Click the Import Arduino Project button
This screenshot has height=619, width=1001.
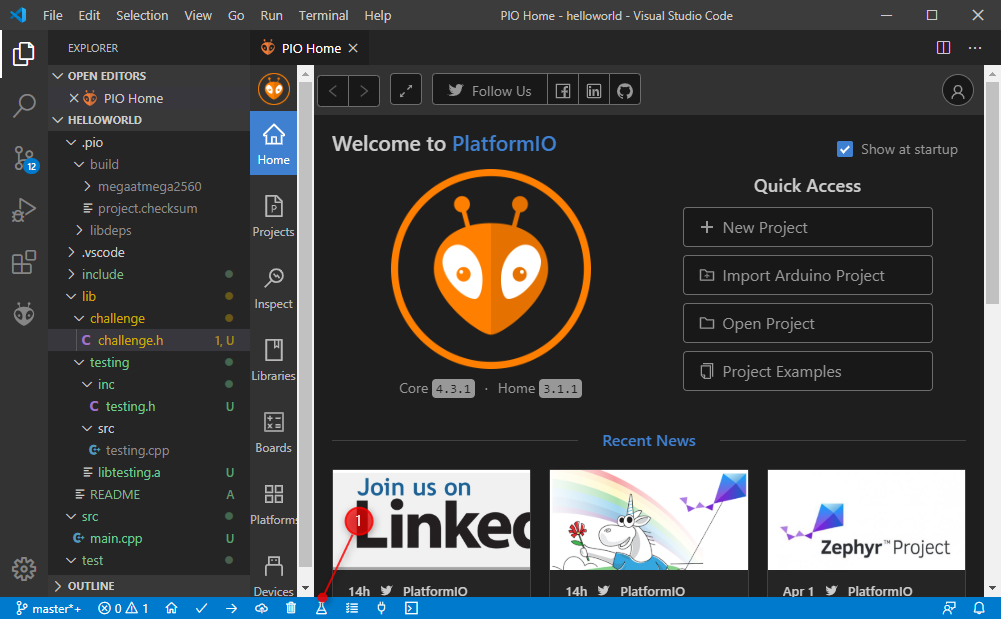[x=807, y=275]
